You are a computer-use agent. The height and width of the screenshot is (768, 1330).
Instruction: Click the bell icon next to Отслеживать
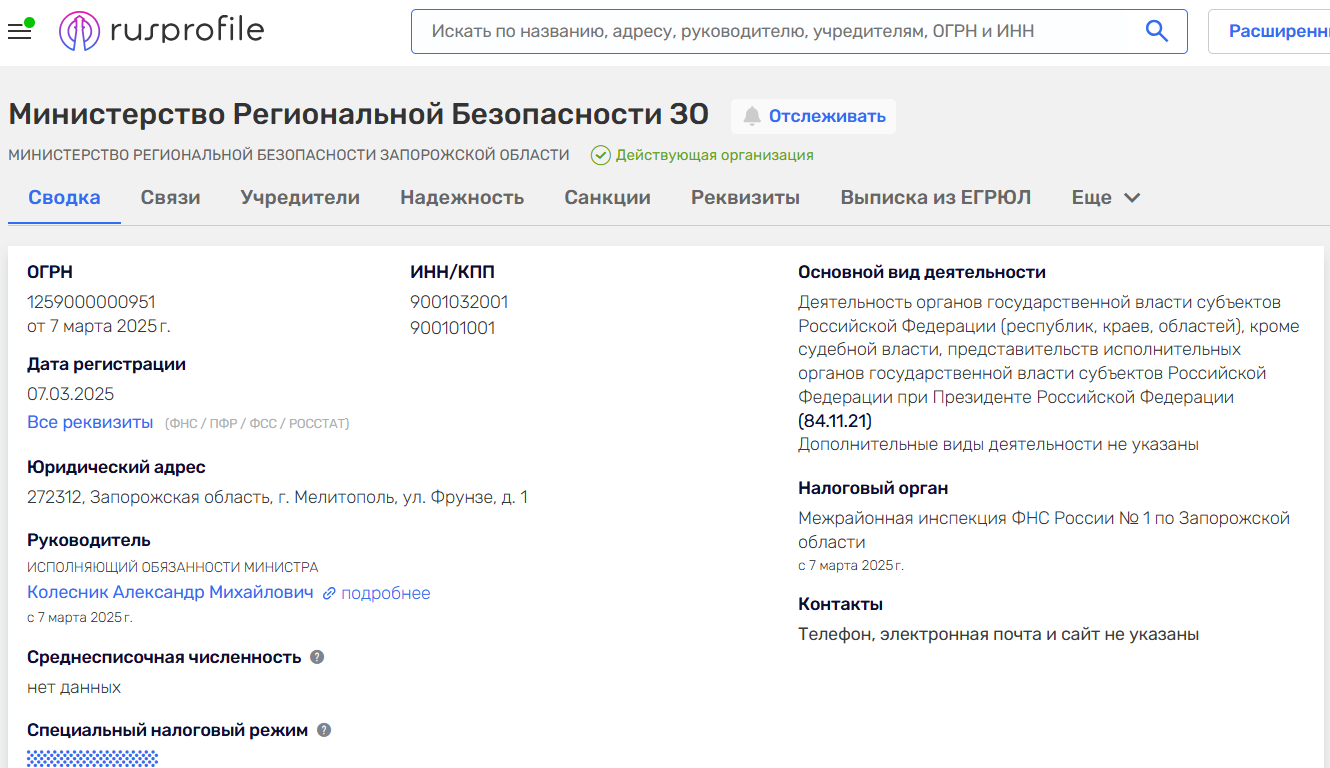coord(753,116)
